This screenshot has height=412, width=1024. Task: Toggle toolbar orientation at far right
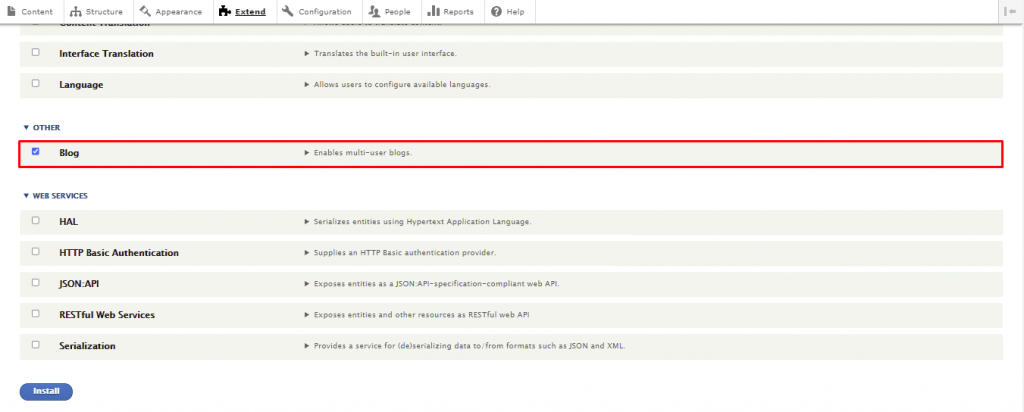pyautogui.click(x=1009, y=11)
